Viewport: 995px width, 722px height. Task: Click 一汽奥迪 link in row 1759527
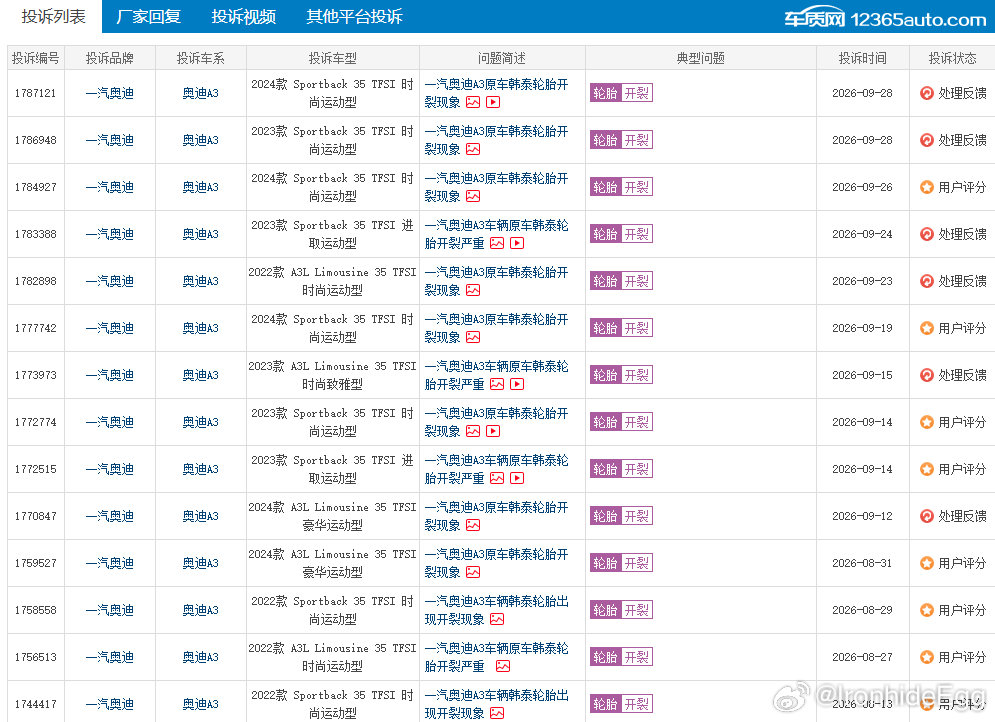click(x=110, y=563)
